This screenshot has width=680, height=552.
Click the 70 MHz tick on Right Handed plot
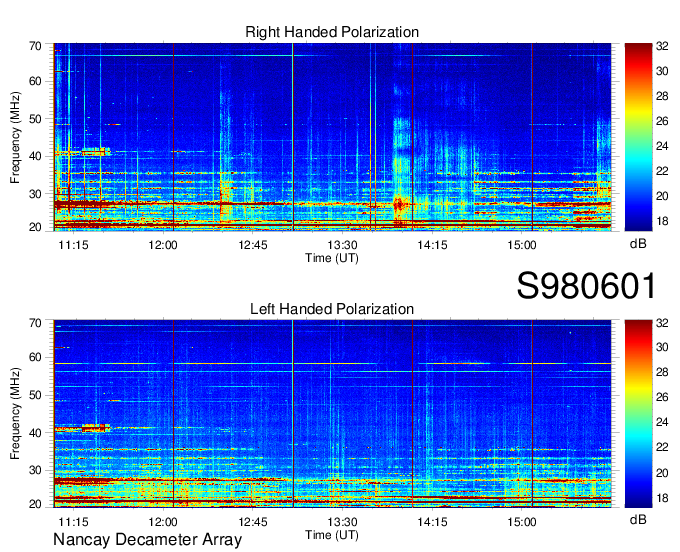[35, 46]
